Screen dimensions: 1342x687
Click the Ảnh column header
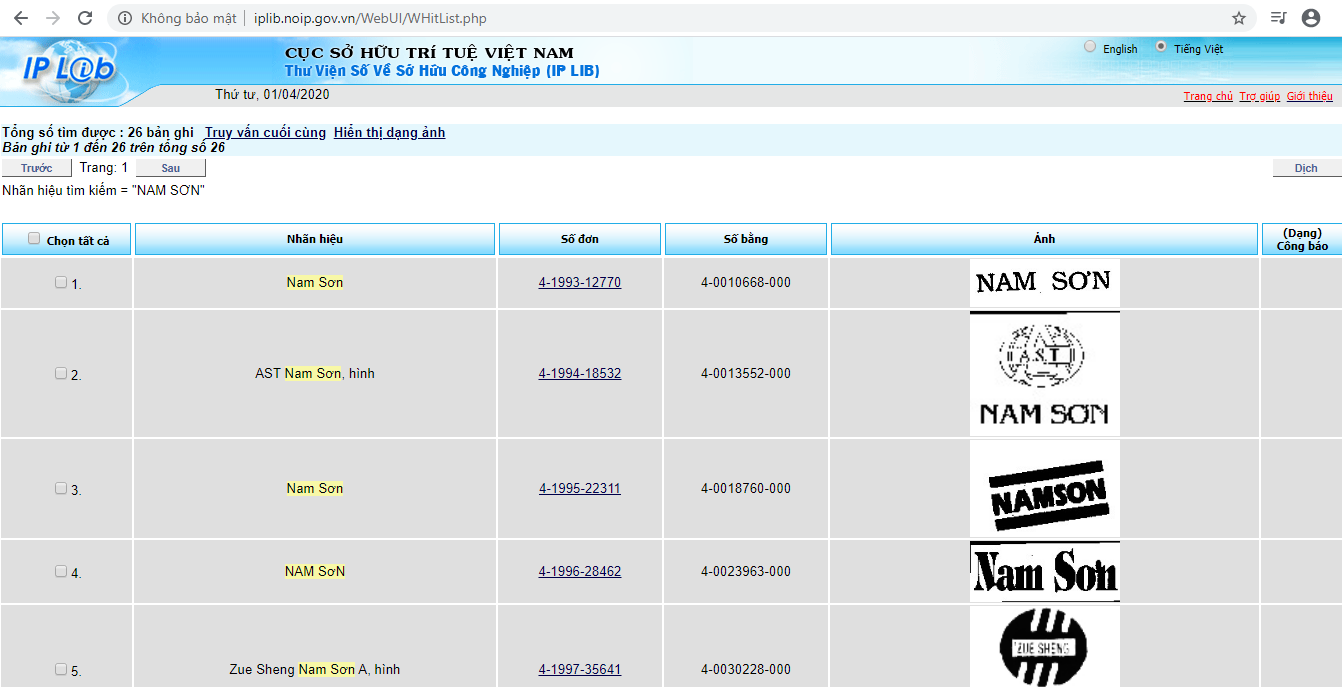tap(1044, 239)
